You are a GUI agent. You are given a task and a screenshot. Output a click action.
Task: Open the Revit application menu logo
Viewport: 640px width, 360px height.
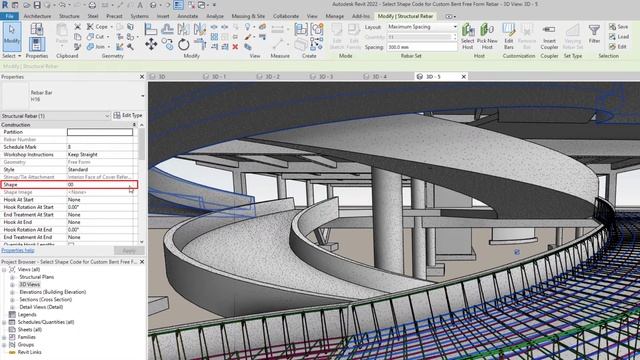pyautogui.click(x=4, y=5)
